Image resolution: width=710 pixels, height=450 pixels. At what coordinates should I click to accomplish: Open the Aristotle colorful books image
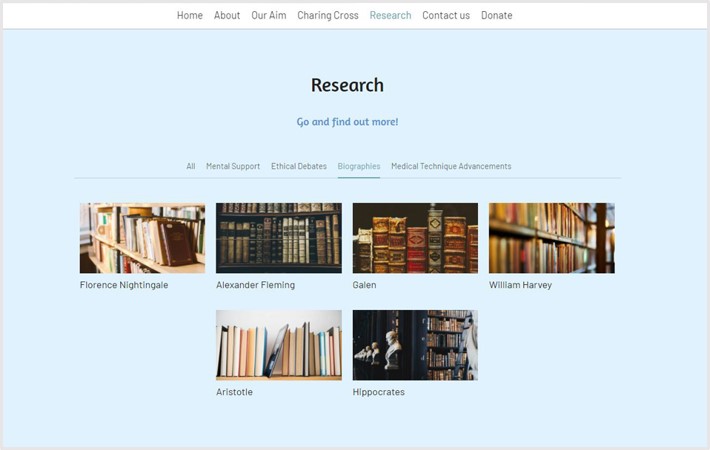point(279,345)
